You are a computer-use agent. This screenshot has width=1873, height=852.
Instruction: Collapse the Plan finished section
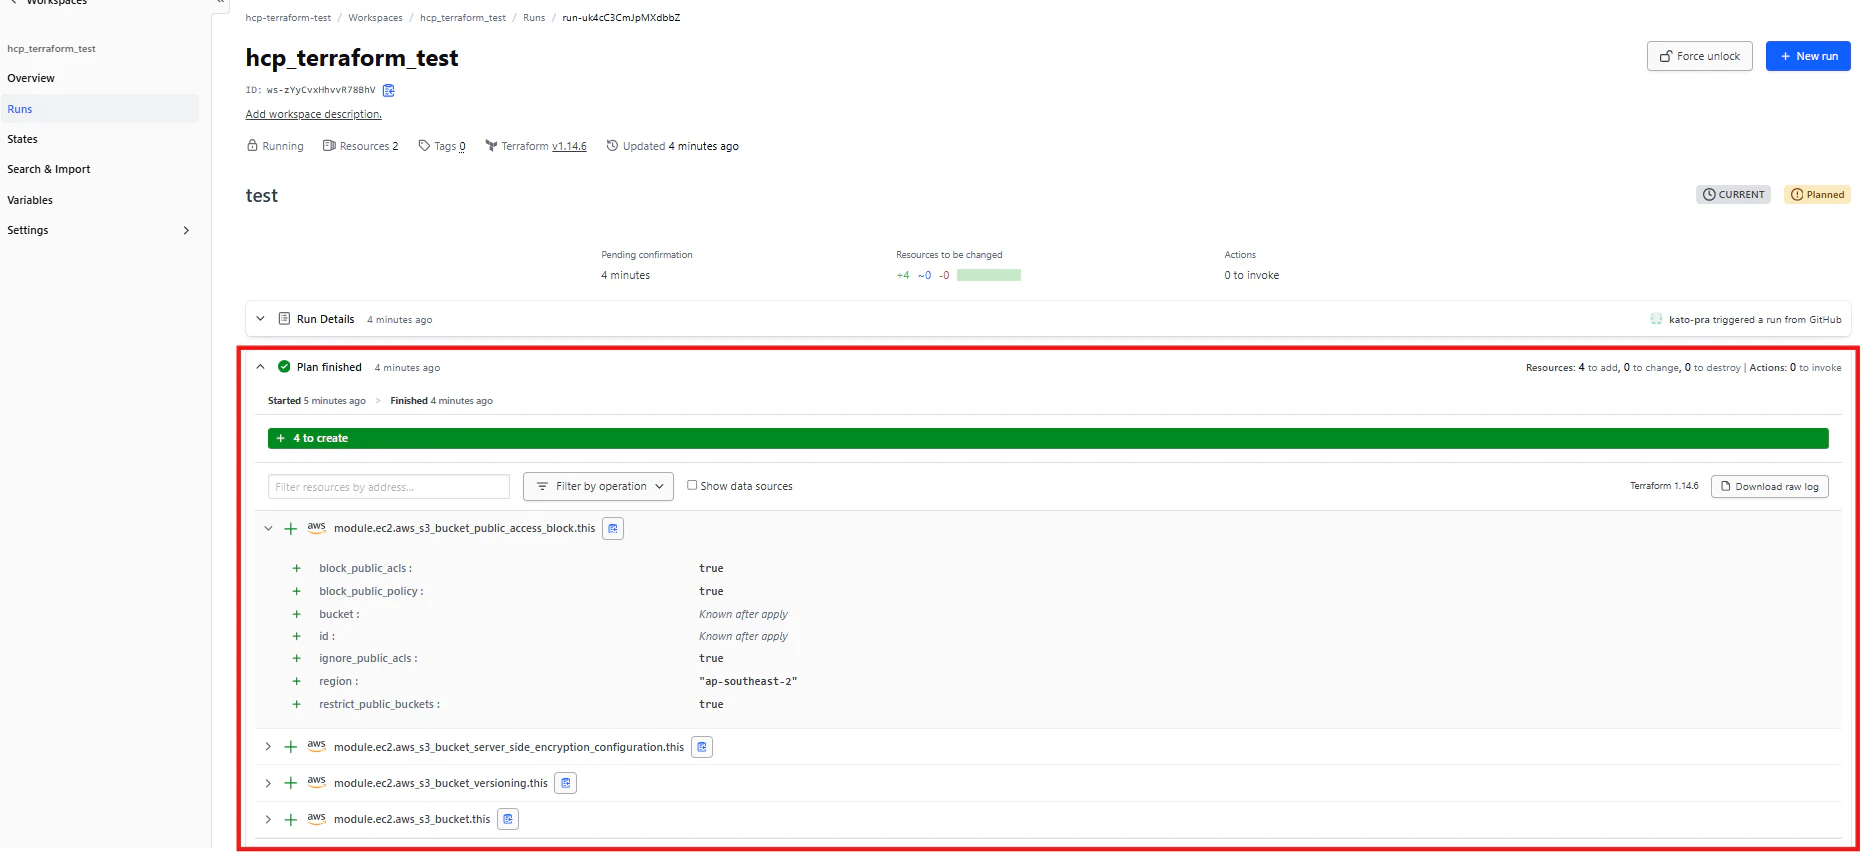260,367
